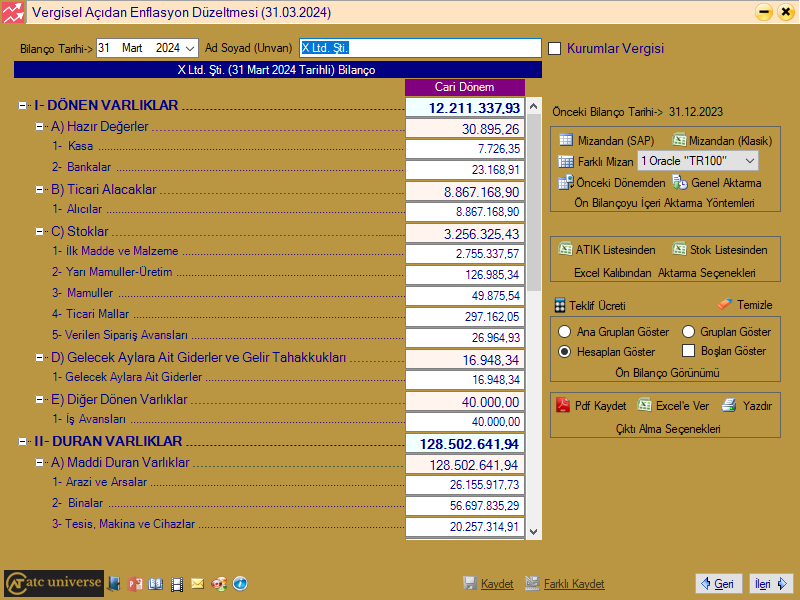This screenshot has width=800, height=600.
Task: Click the Excel'e Ver icon
Action: [x=644, y=405]
